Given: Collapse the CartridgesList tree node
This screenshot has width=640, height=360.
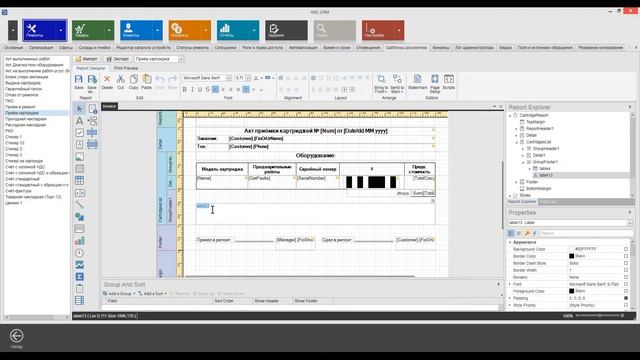Looking at the screenshot, I should (x=517, y=142).
